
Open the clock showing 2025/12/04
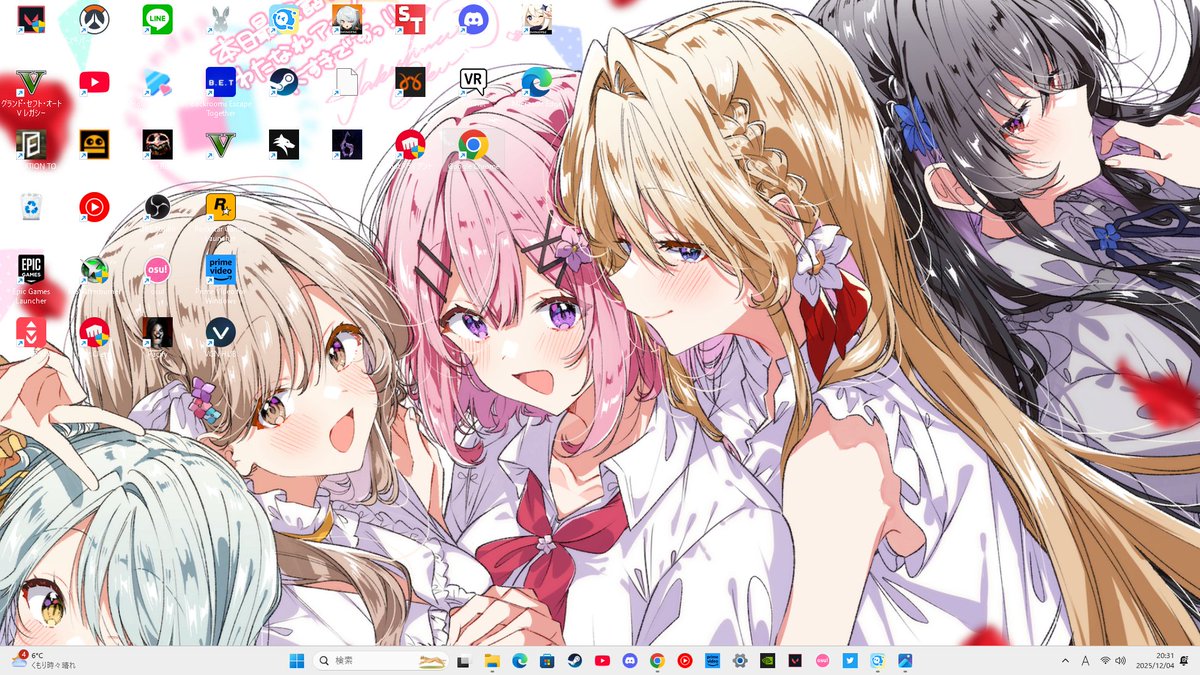coord(1155,660)
